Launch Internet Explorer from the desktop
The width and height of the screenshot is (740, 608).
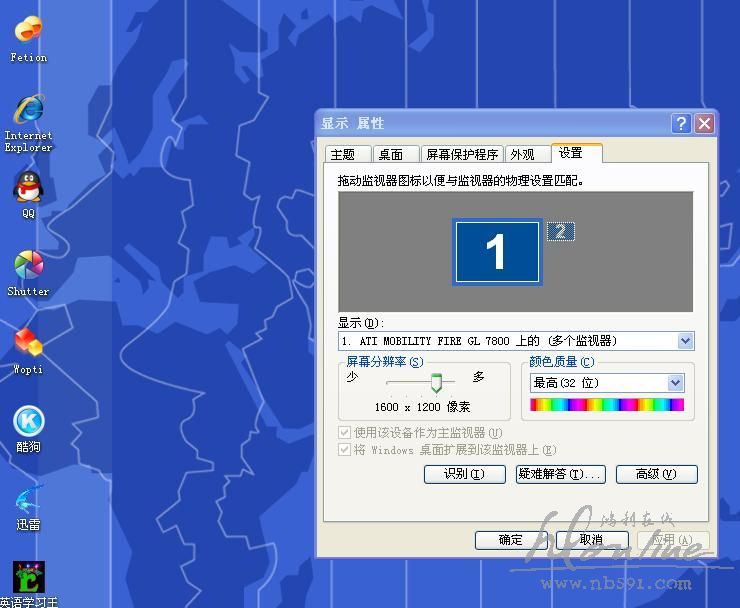[x=28, y=110]
